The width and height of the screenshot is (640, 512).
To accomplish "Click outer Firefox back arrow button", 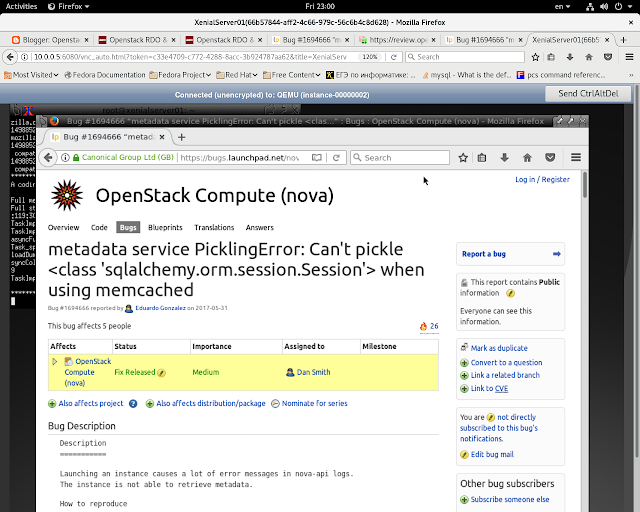I will 11,57.
